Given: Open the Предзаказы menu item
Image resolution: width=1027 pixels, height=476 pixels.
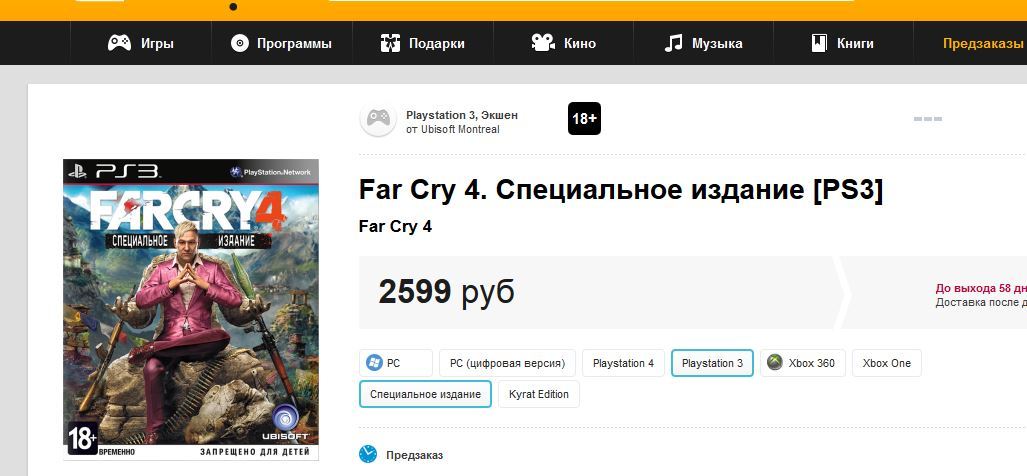Looking at the screenshot, I should [982, 43].
